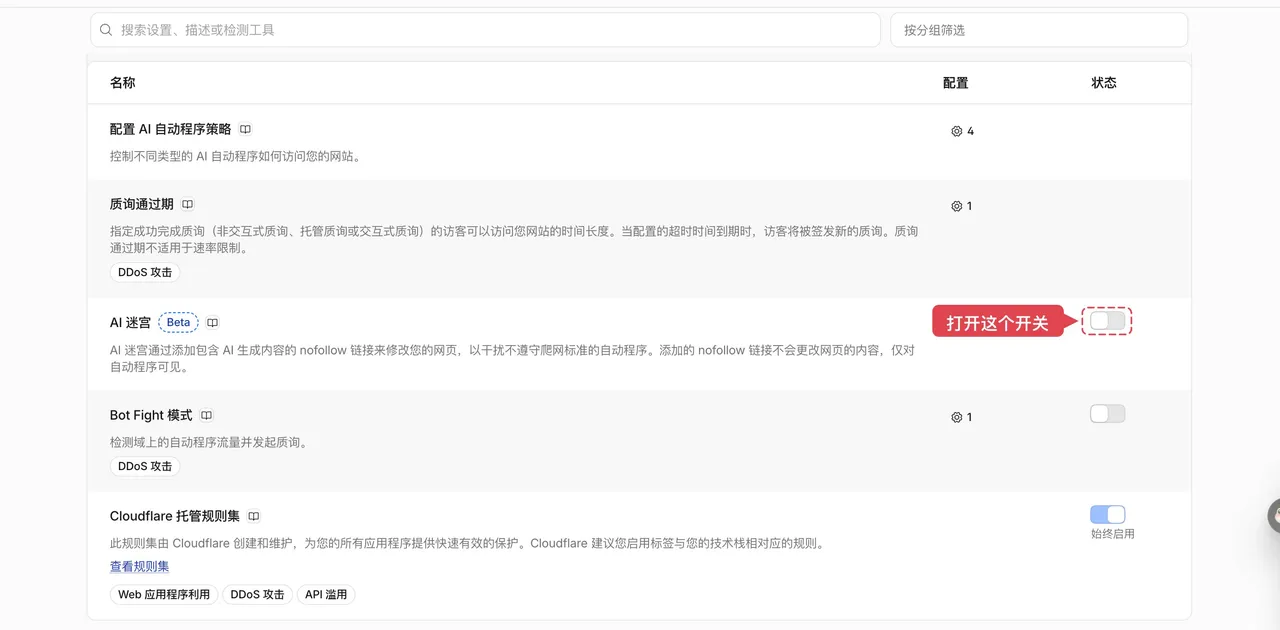This screenshot has width=1280, height=630.
Task: Click the 配置 column header
Action: 955,83
